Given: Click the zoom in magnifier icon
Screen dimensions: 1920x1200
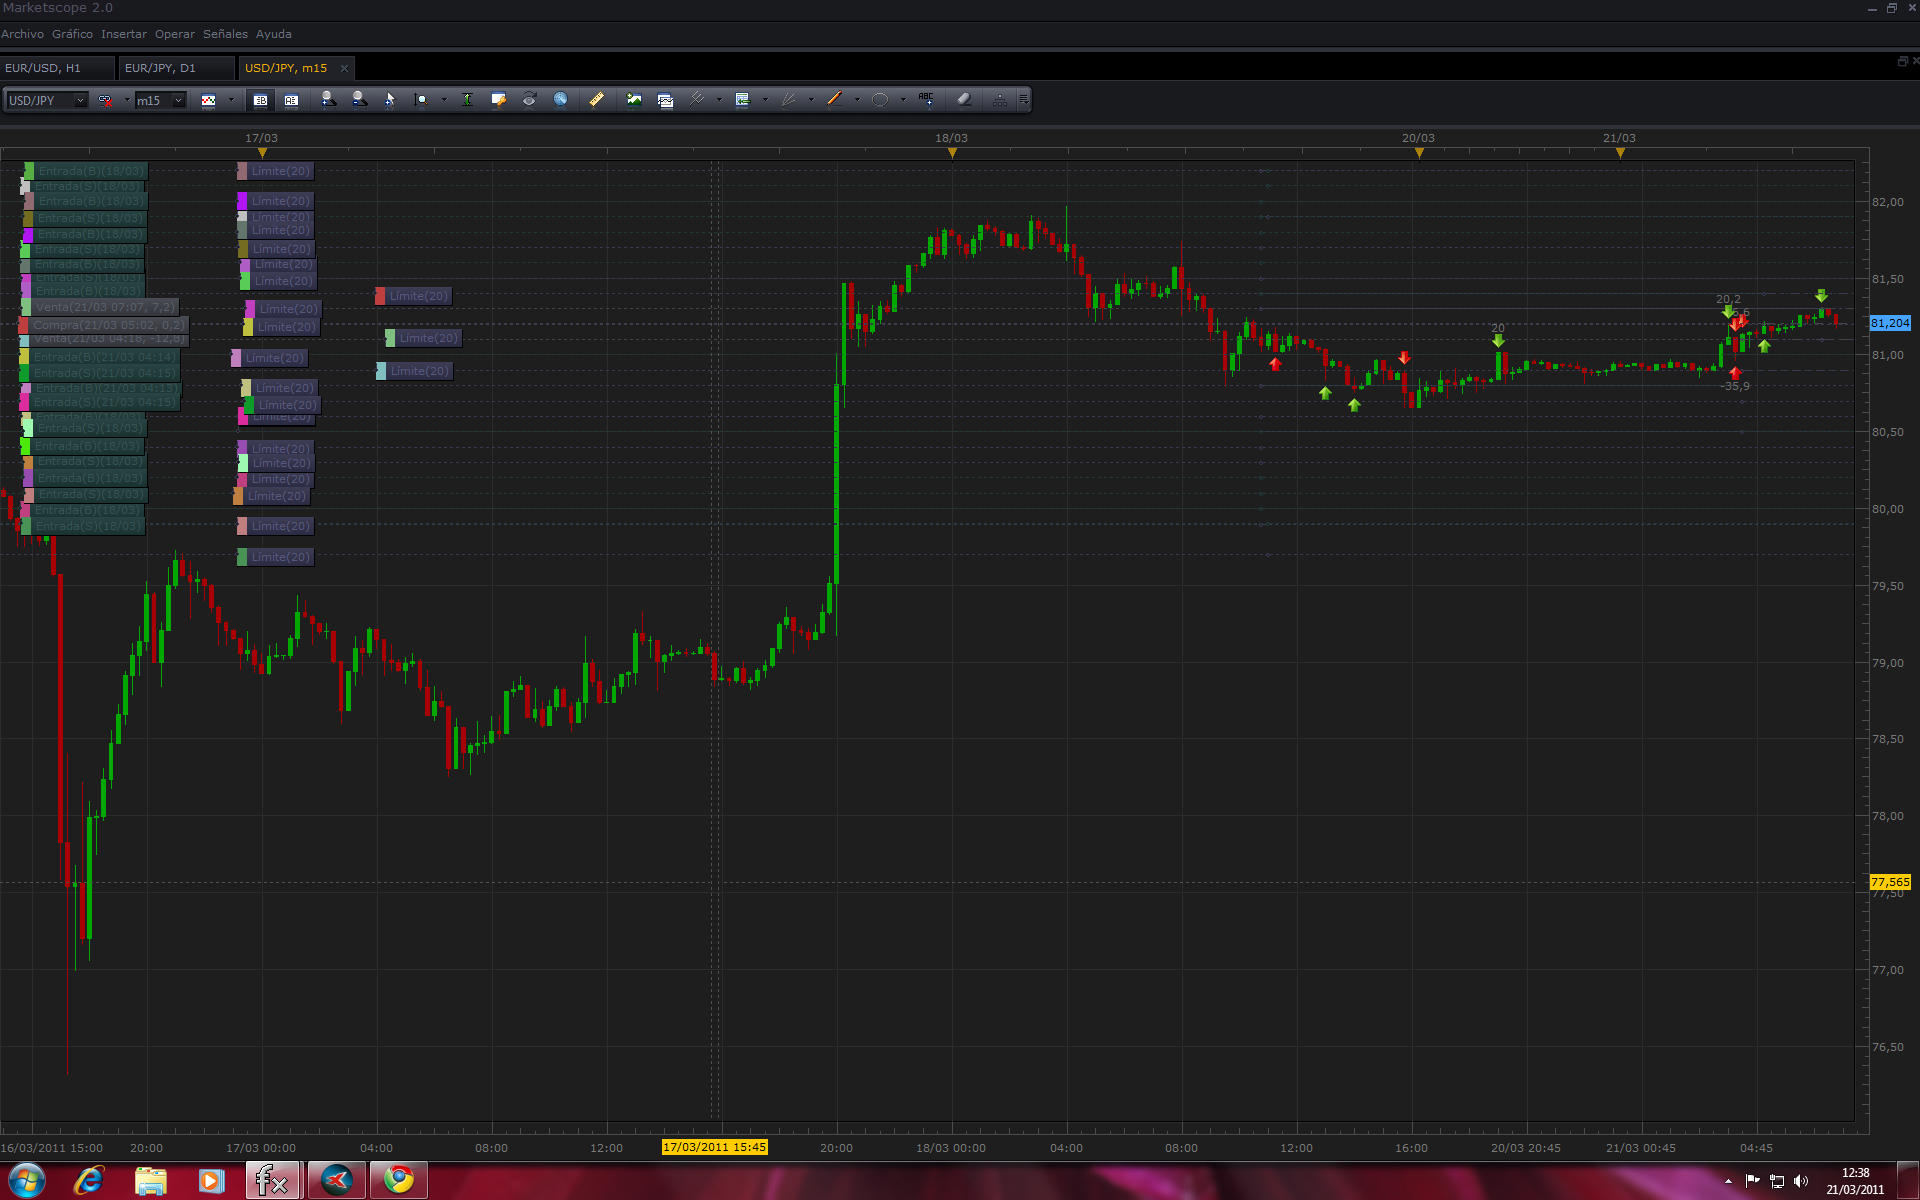Looking at the screenshot, I should pos(328,99).
